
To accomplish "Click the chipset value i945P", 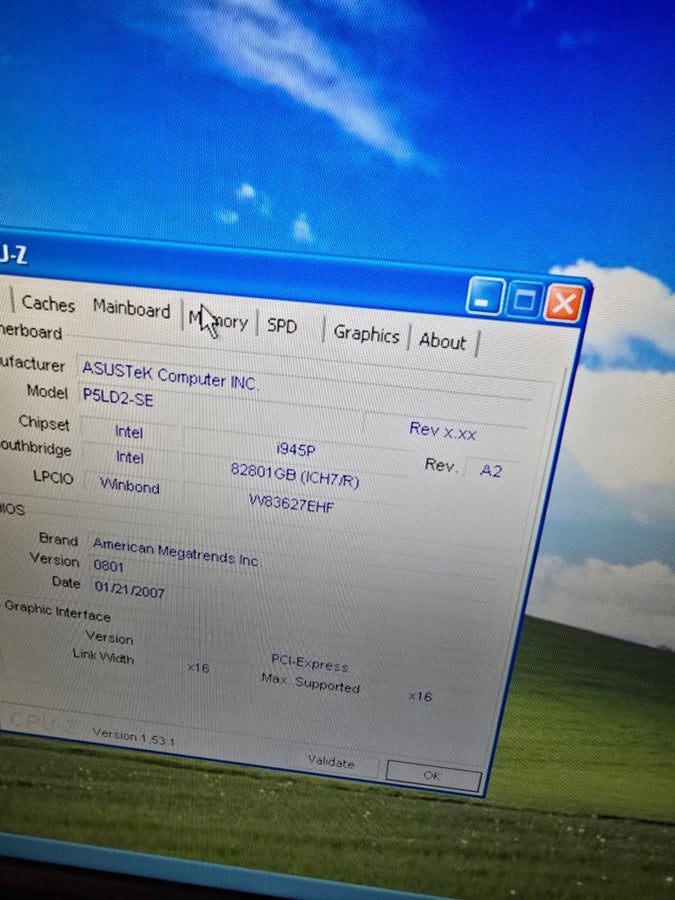I will 296,449.
